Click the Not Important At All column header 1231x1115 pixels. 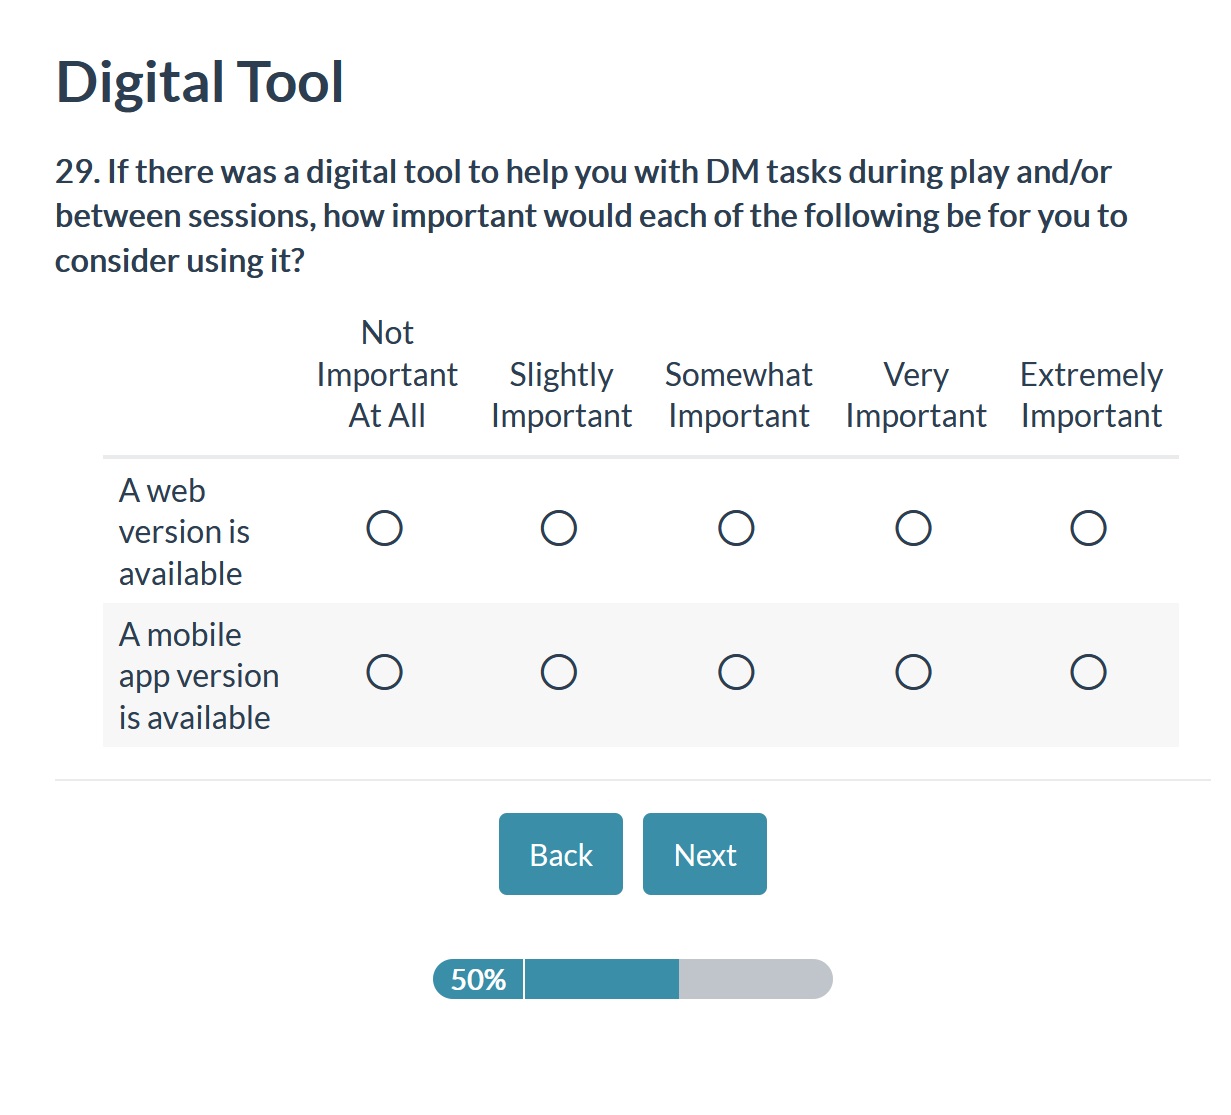[x=387, y=374]
